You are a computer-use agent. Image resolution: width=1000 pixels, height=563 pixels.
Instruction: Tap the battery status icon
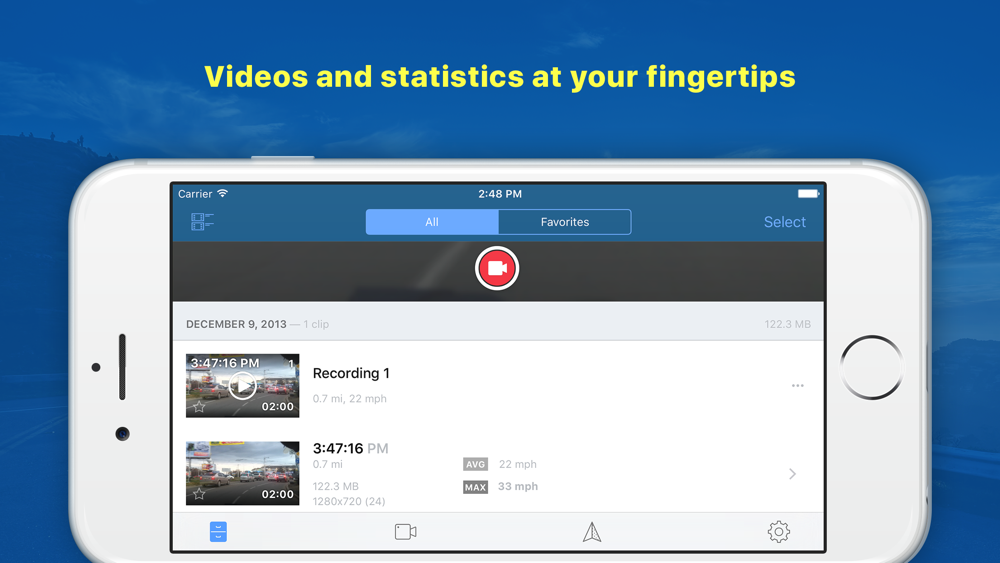[x=808, y=193]
